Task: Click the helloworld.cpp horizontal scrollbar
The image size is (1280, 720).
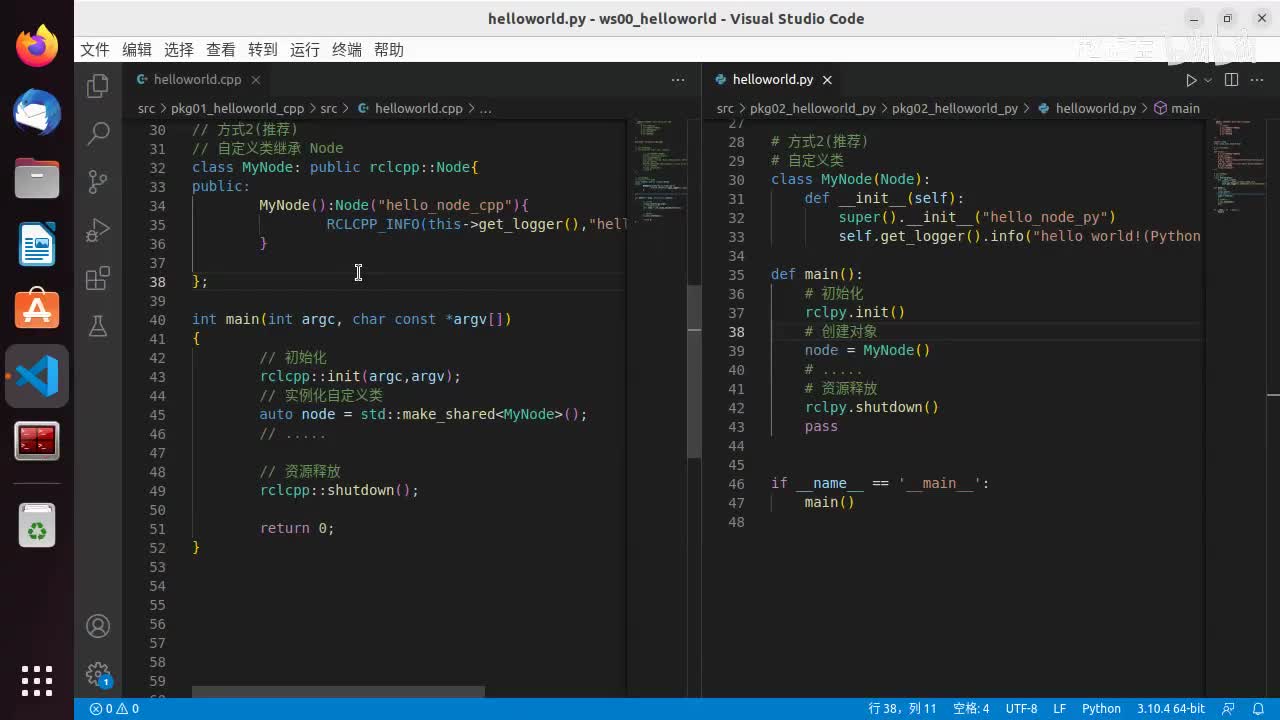Action: tap(338, 692)
